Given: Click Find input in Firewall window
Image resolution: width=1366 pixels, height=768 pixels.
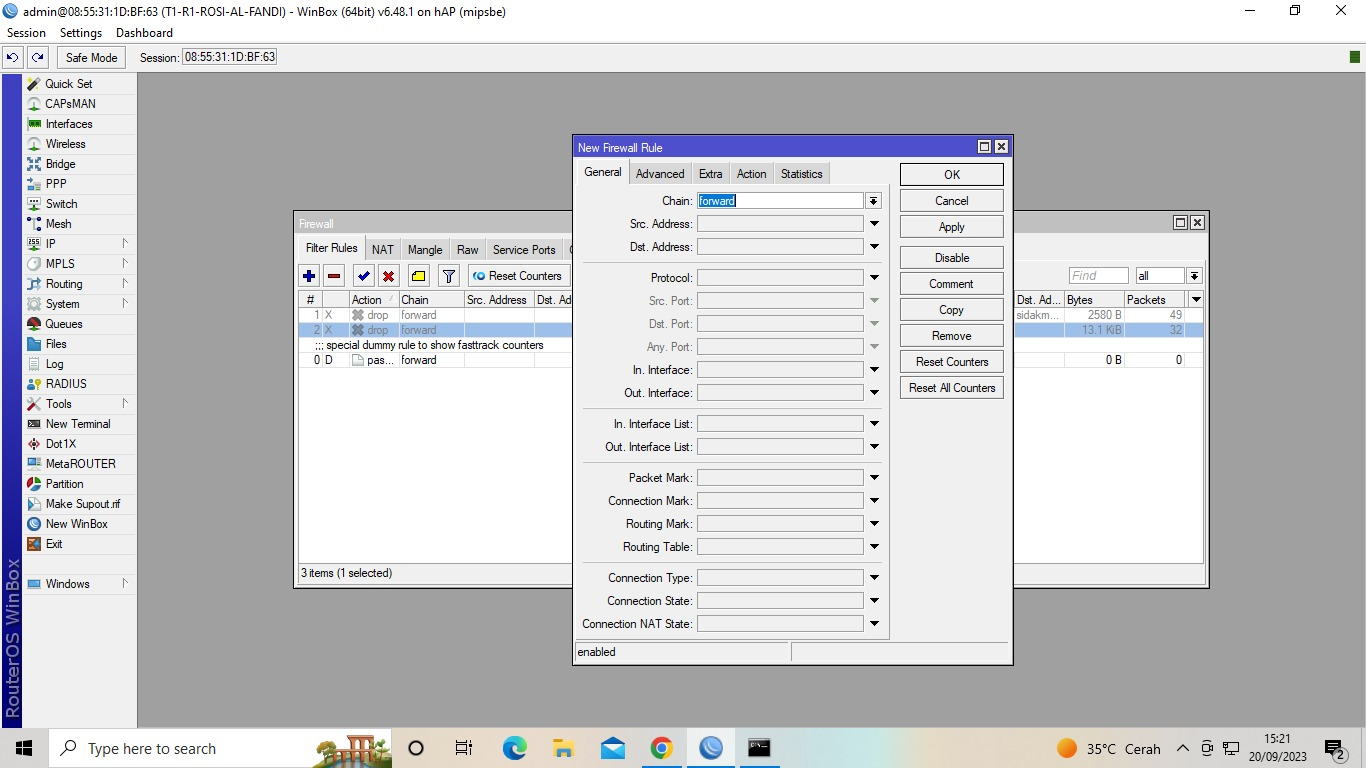Looking at the screenshot, I should 1098,276.
